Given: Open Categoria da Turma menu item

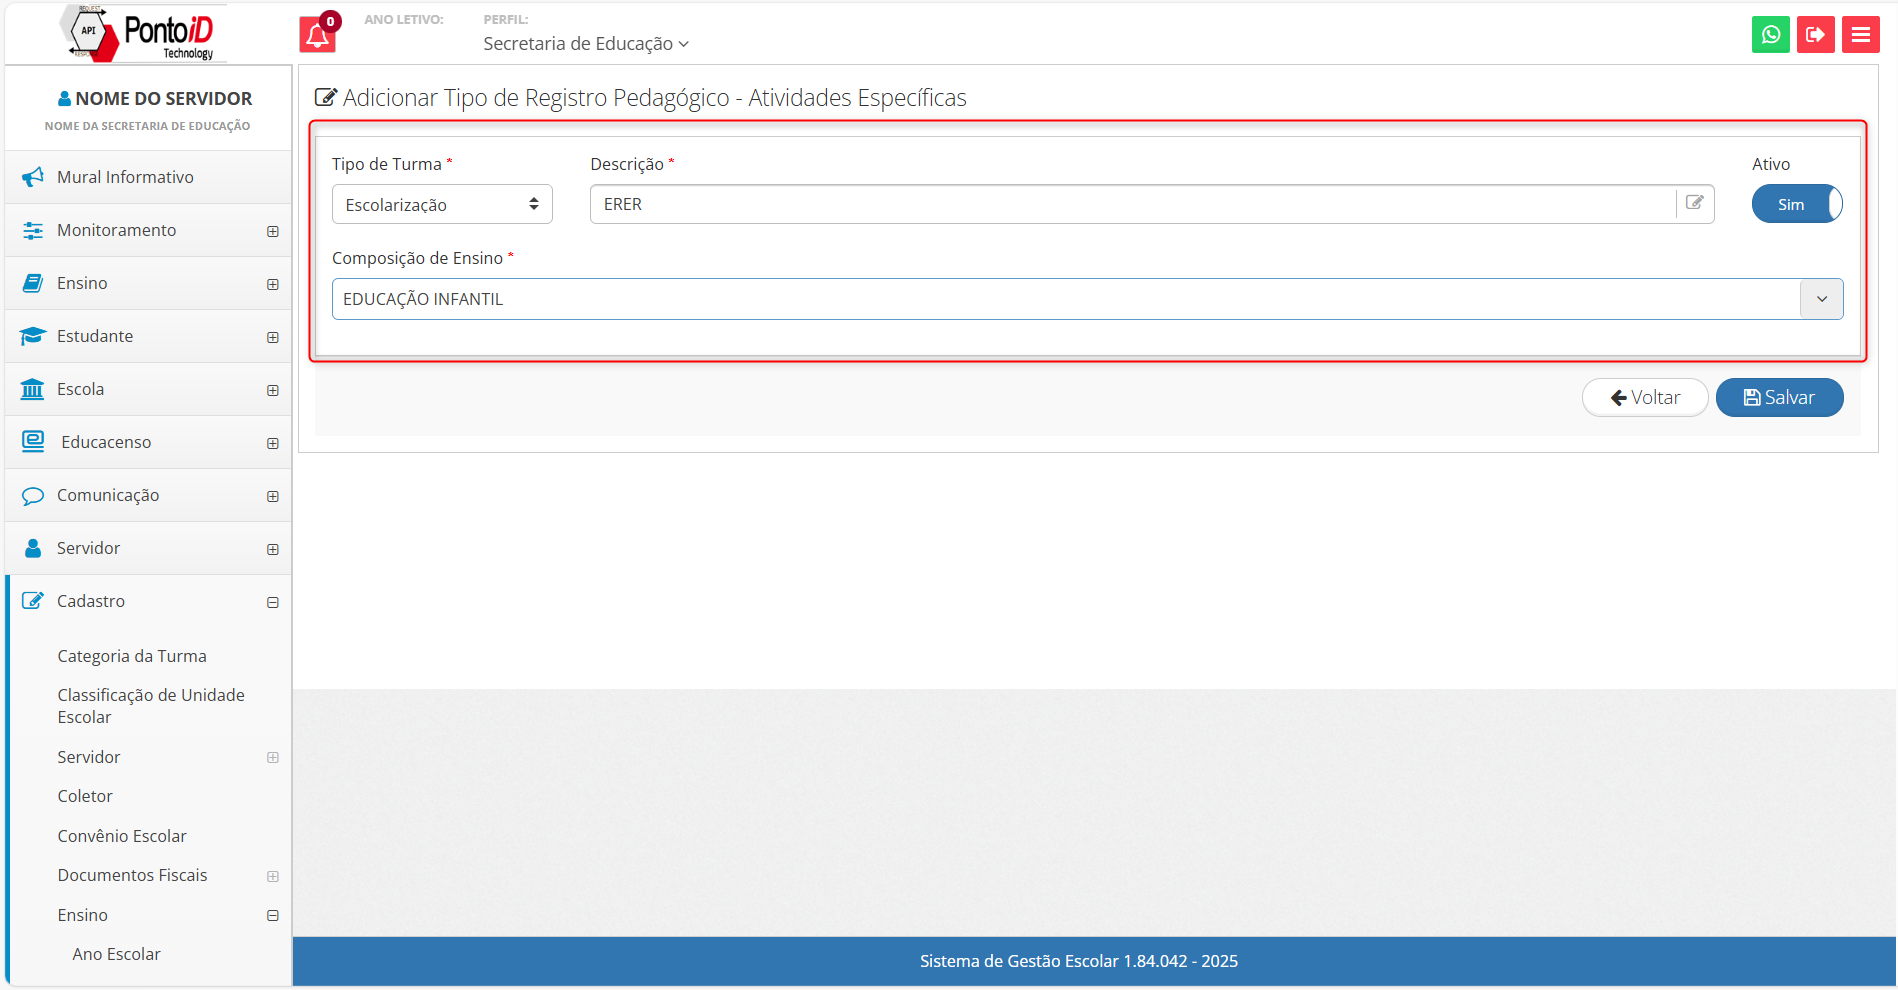Looking at the screenshot, I should [x=132, y=656].
